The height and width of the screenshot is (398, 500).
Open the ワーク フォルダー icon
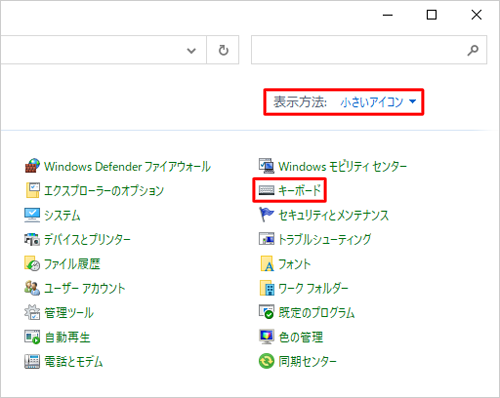point(267,288)
